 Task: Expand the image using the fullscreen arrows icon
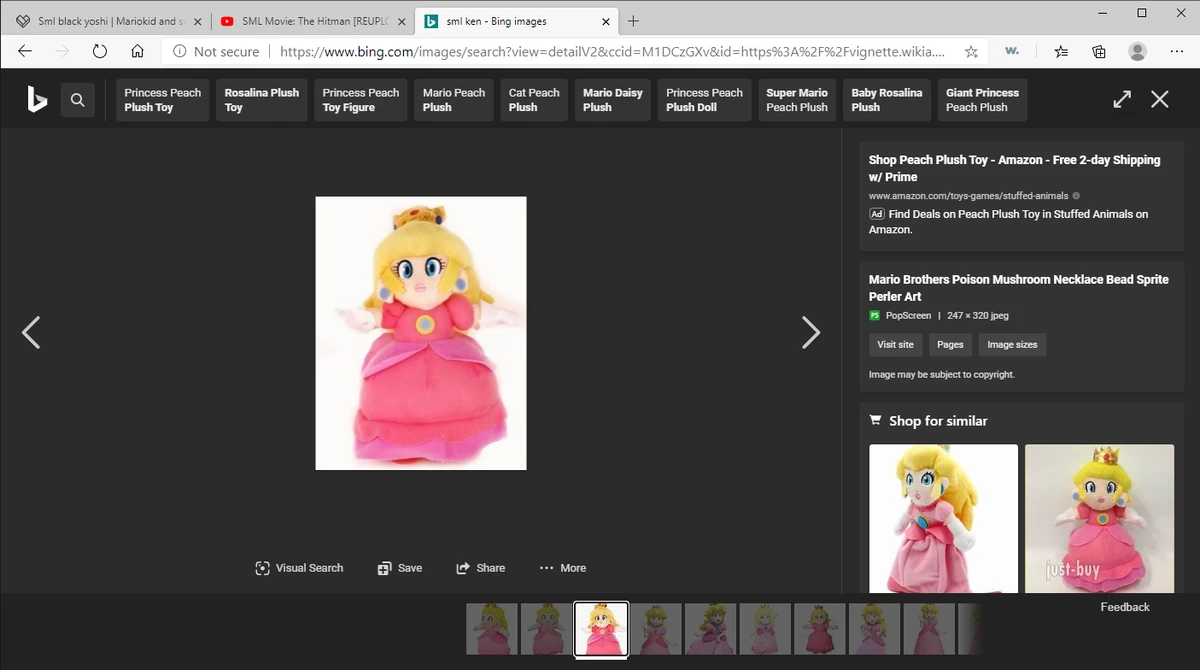(x=1121, y=99)
